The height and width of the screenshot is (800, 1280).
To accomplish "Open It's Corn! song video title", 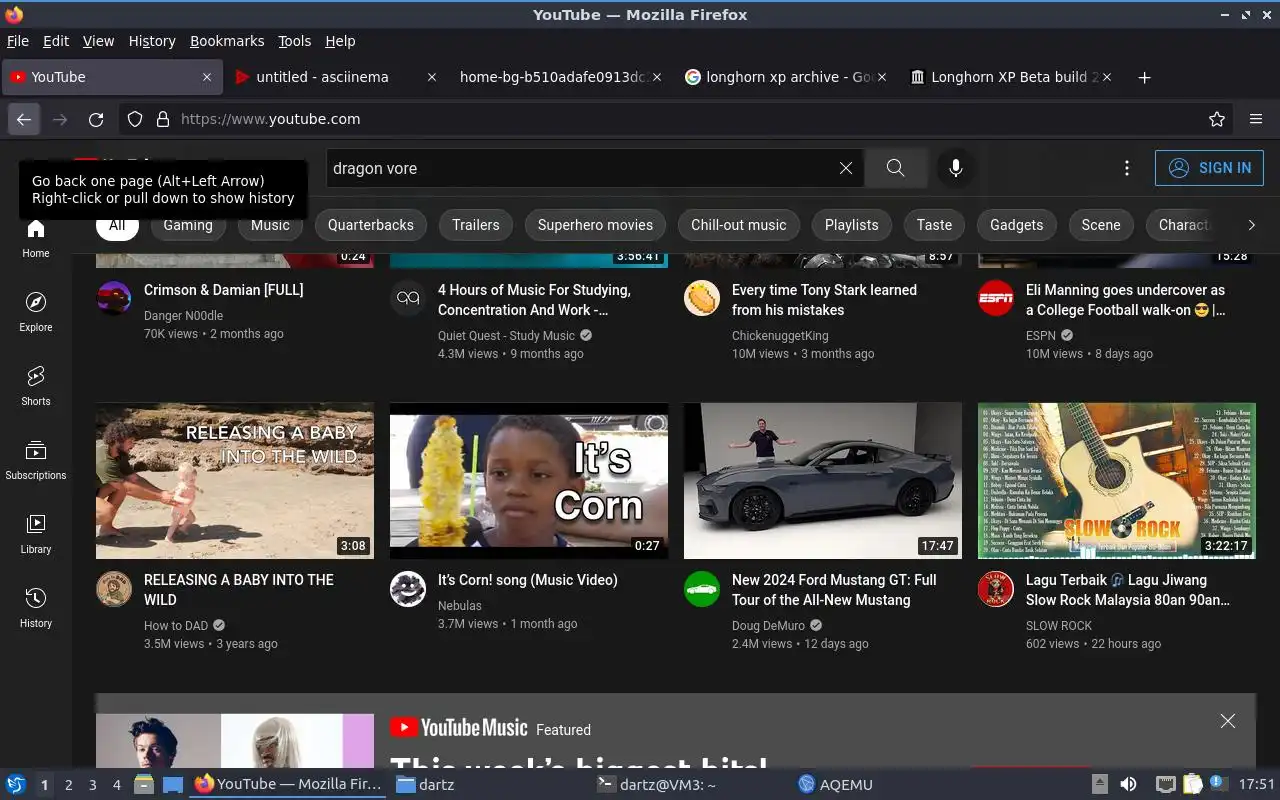I will point(528,580).
